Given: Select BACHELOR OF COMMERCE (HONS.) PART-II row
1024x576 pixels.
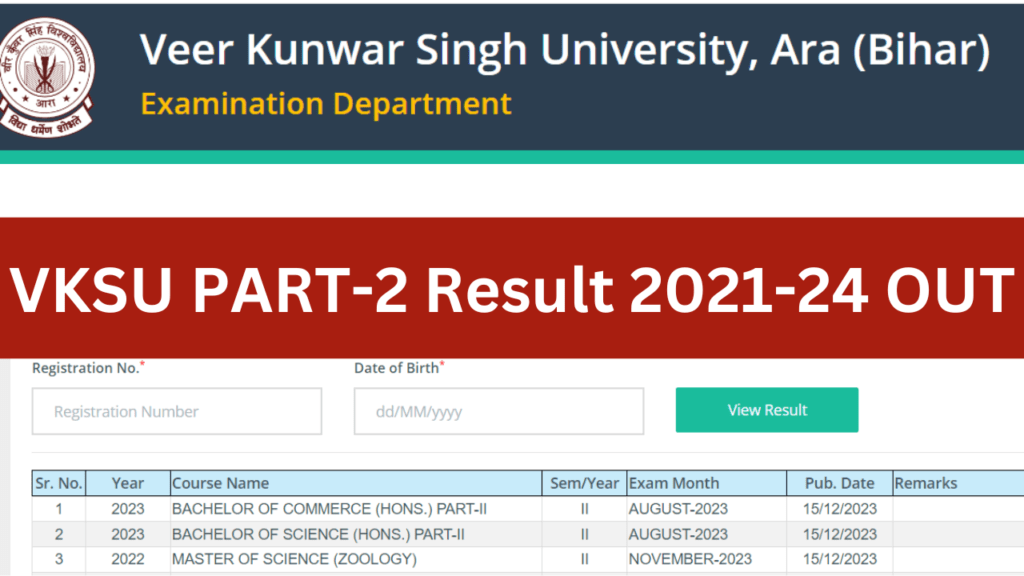Looking at the screenshot, I should click(x=528, y=509).
